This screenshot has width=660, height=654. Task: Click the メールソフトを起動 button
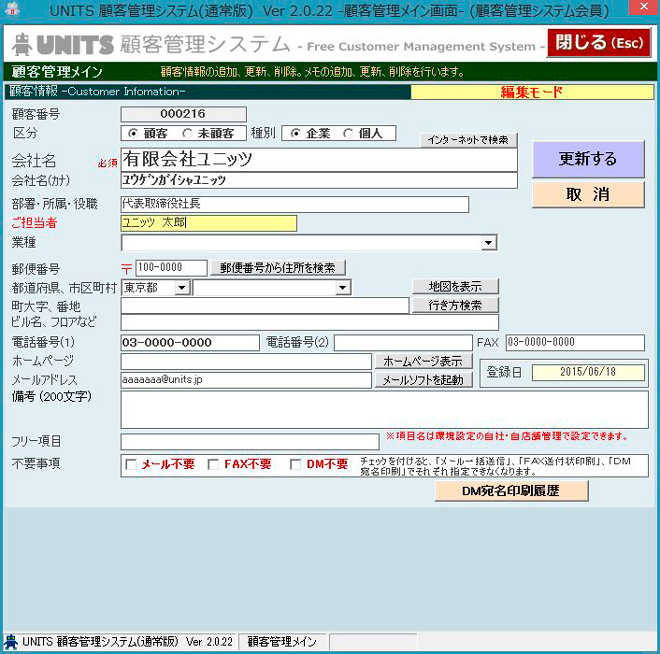[x=423, y=380]
